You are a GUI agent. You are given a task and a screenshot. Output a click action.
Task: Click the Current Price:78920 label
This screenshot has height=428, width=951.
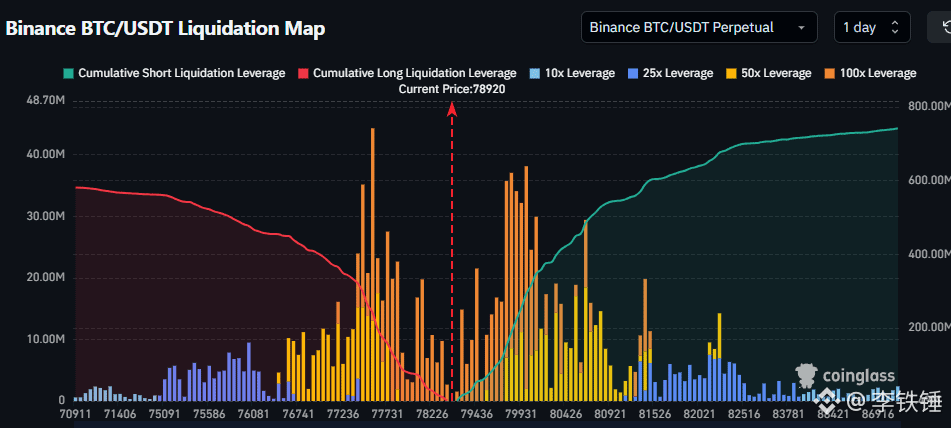tap(452, 89)
